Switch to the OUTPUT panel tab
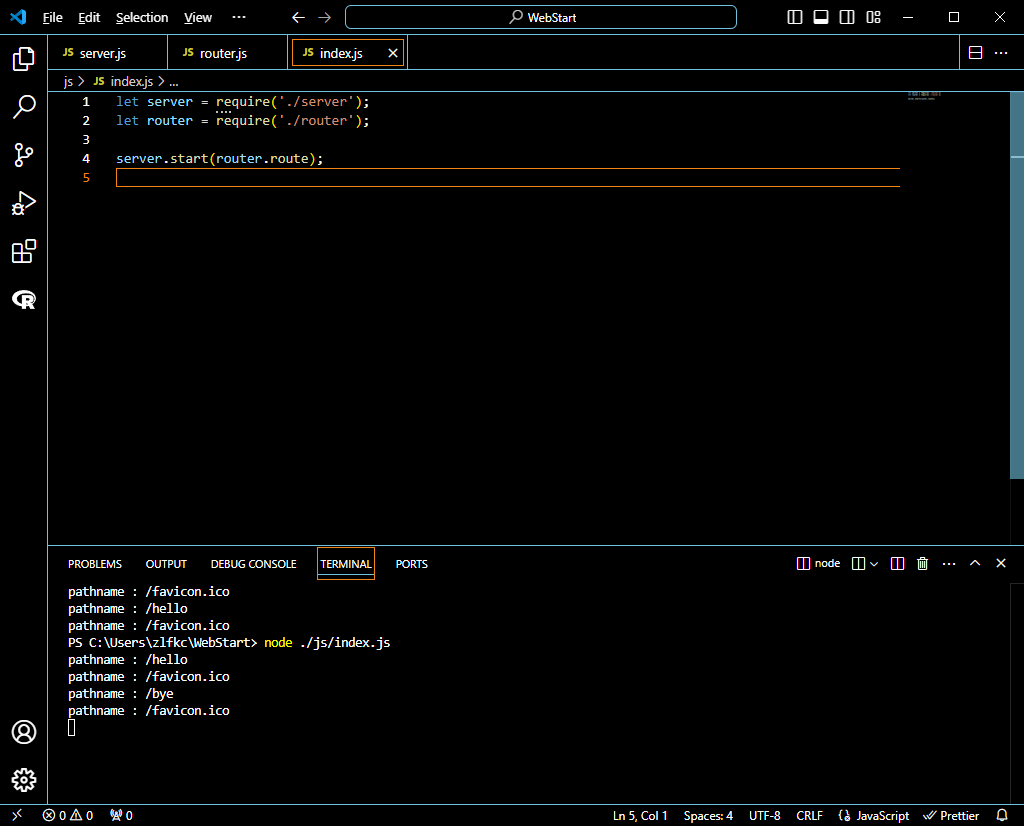The image size is (1024, 826). click(166, 564)
